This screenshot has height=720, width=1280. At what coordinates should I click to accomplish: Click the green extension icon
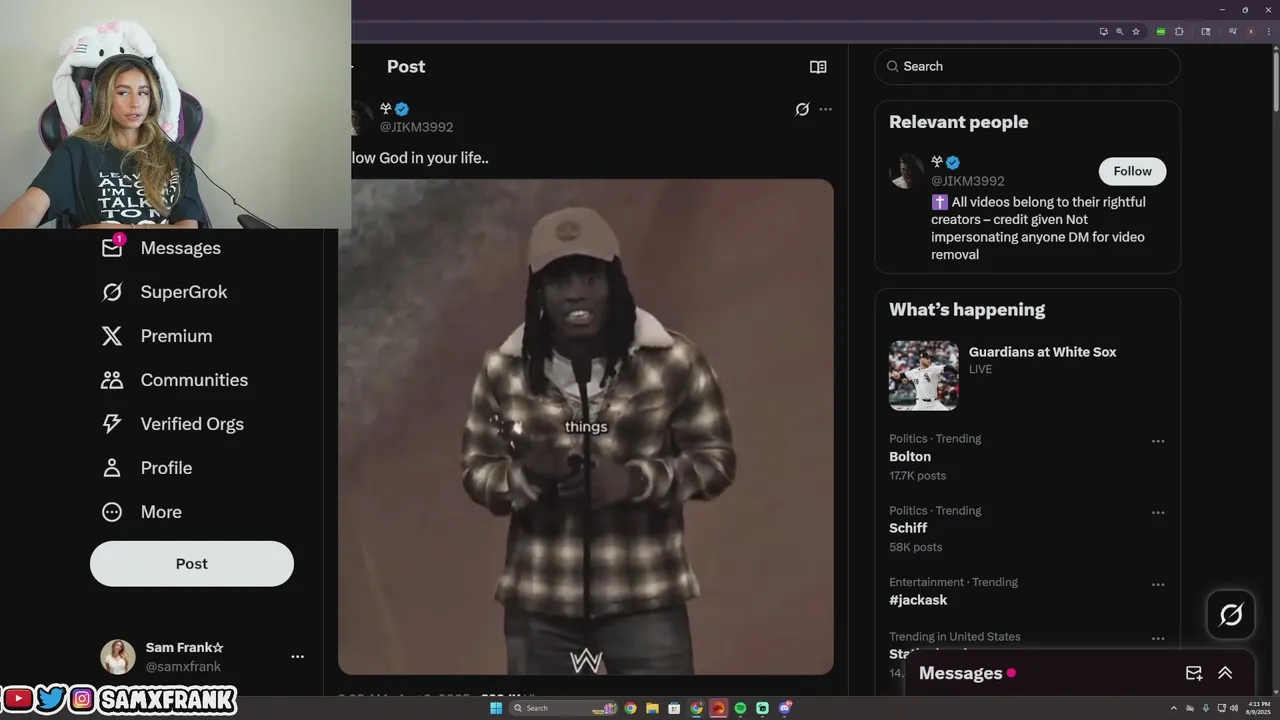pos(1161,31)
